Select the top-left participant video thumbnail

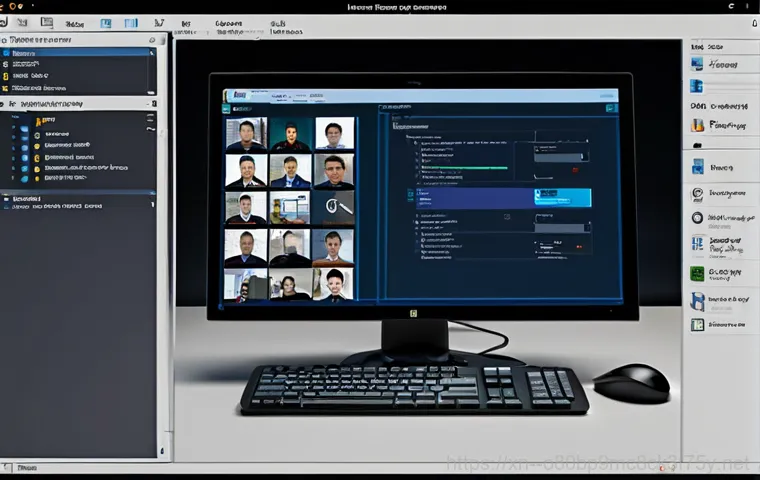[x=245, y=134]
